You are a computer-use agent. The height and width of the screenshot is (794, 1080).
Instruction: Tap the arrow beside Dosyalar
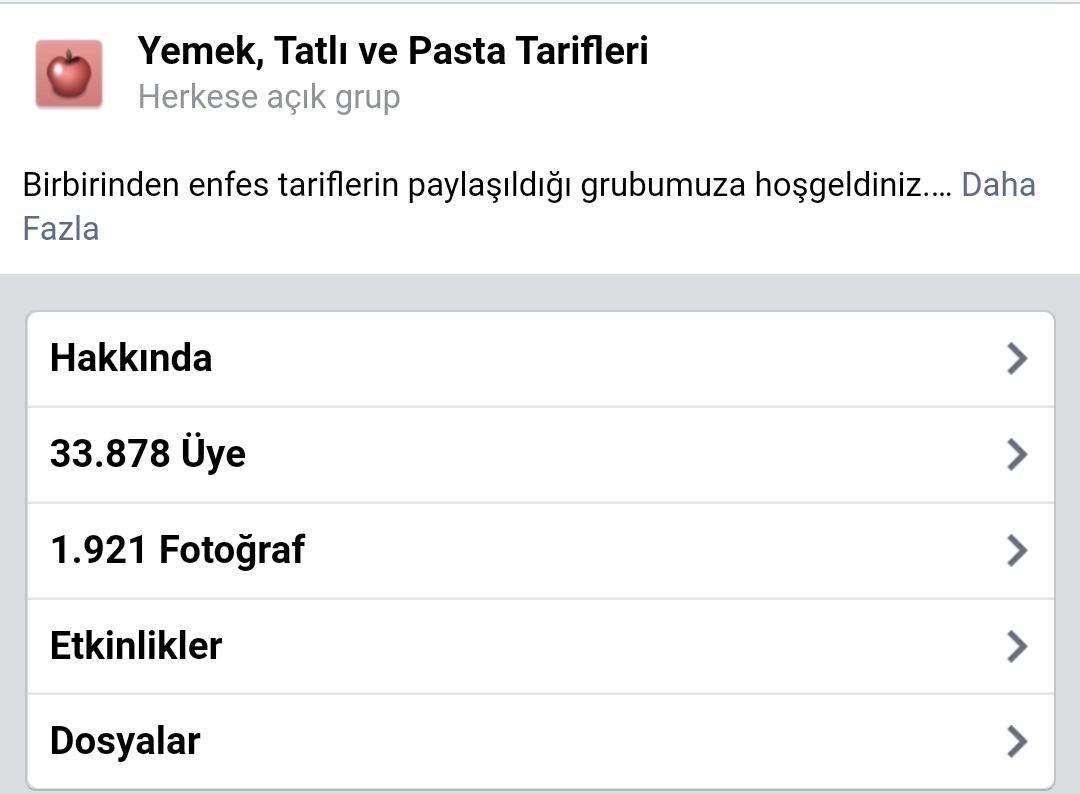click(x=1017, y=742)
